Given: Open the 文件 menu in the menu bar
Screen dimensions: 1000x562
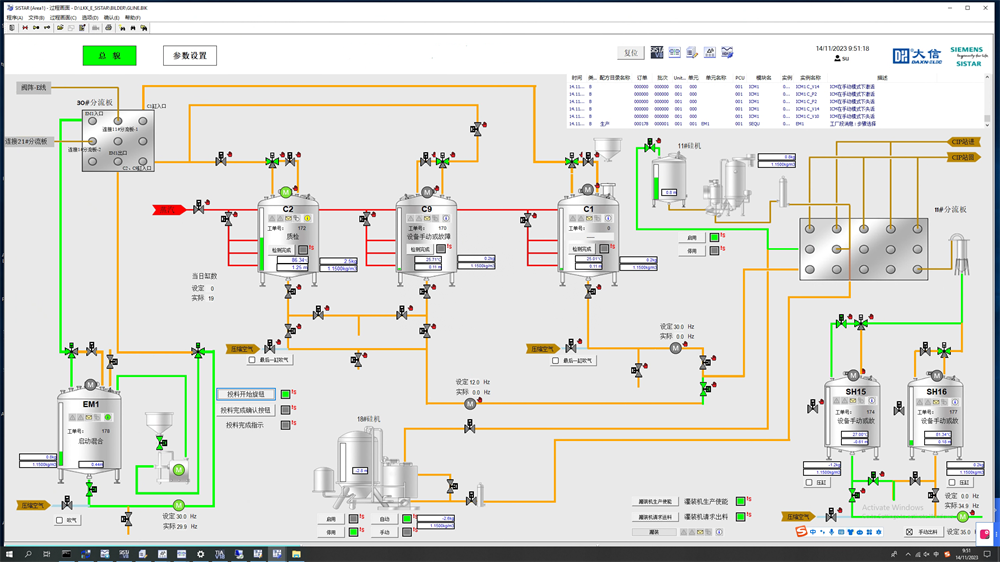Looking at the screenshot, I should [36, 17].
